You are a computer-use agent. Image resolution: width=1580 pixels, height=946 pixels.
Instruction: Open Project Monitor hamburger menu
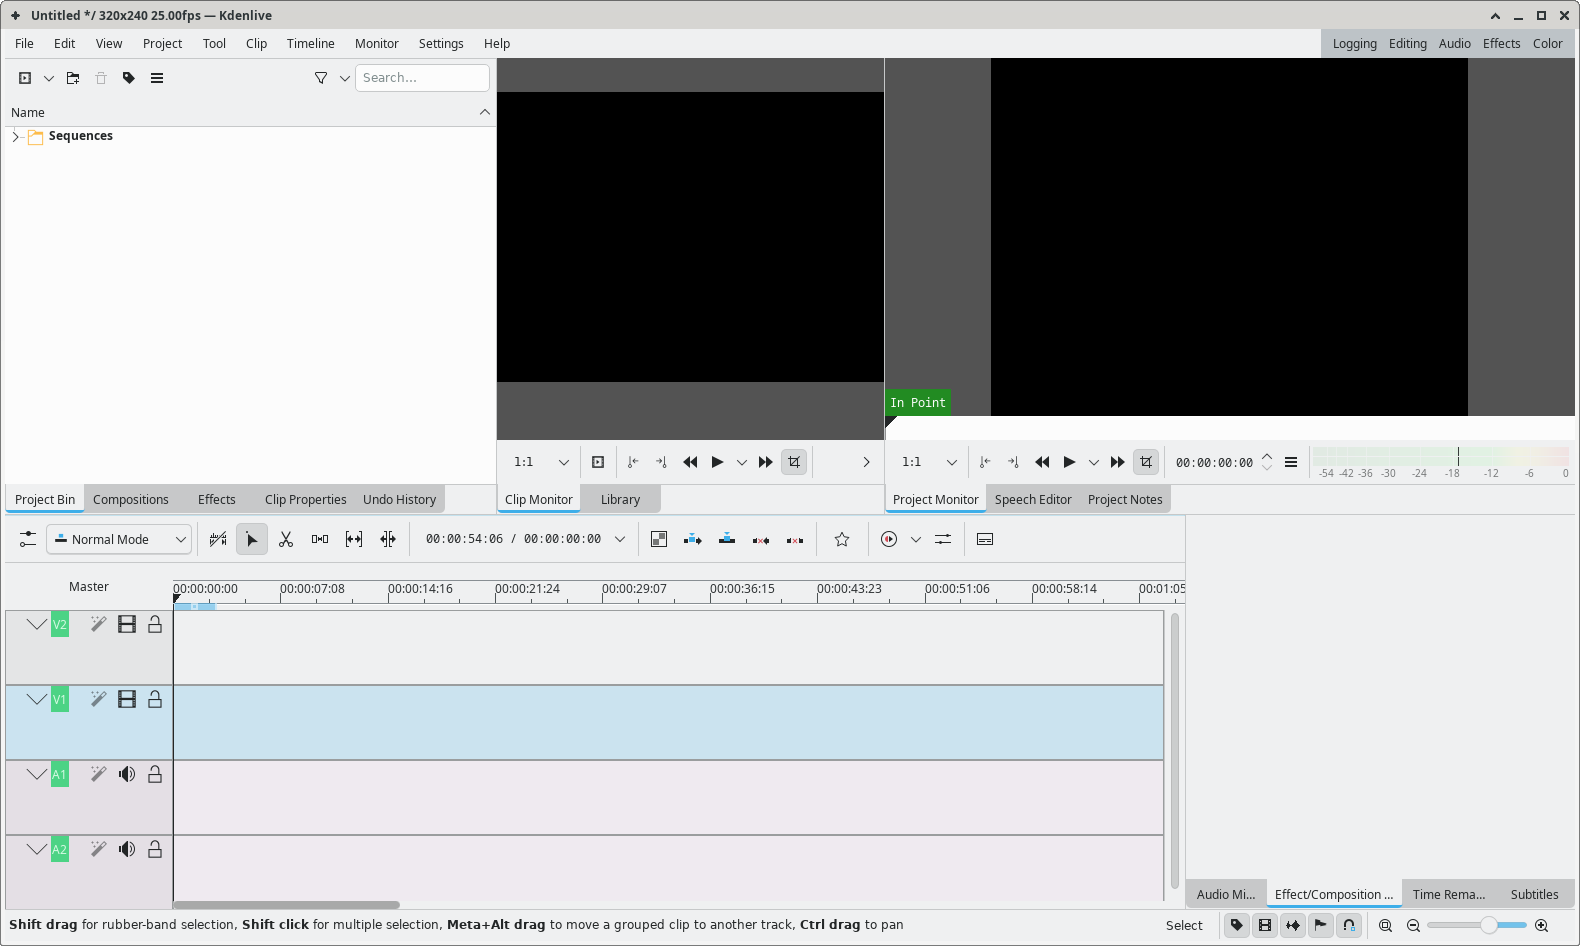(1291, 462)
